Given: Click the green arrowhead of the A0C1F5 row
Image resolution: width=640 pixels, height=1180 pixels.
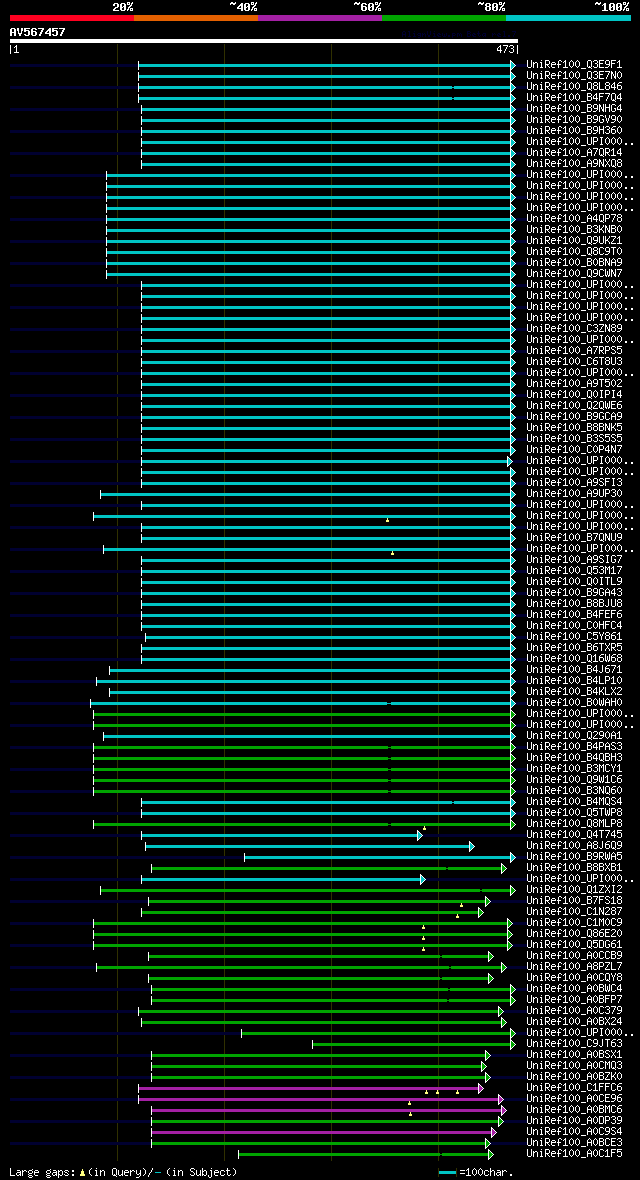Looking at the screenshot, I should tap(490, 1154).
